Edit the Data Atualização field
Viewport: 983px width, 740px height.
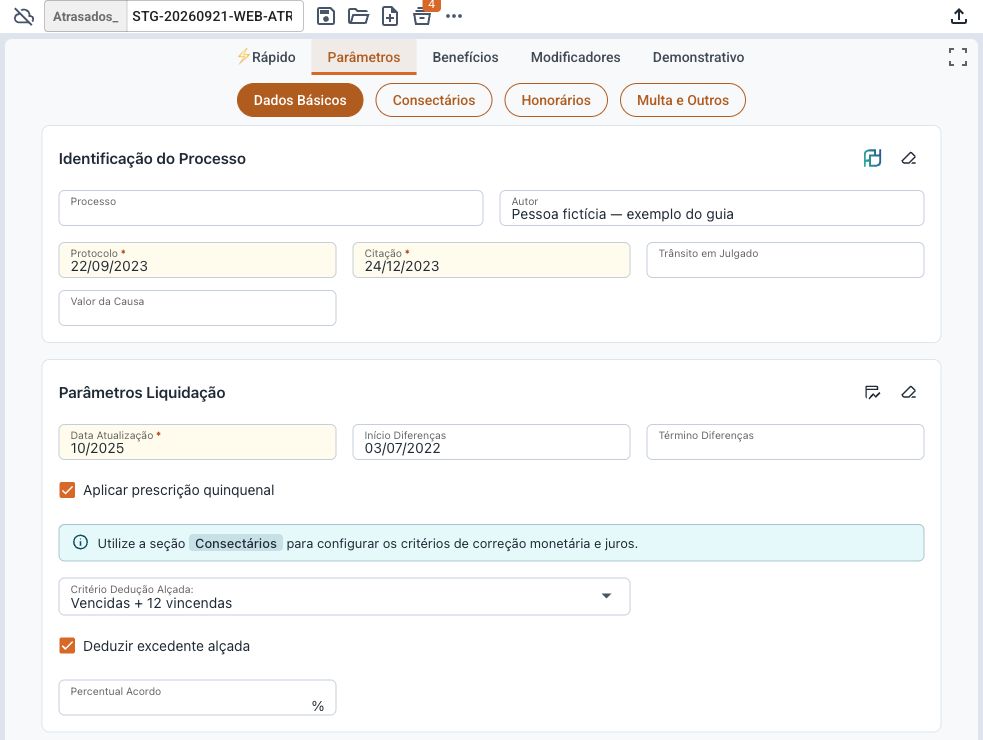[197, 442]
